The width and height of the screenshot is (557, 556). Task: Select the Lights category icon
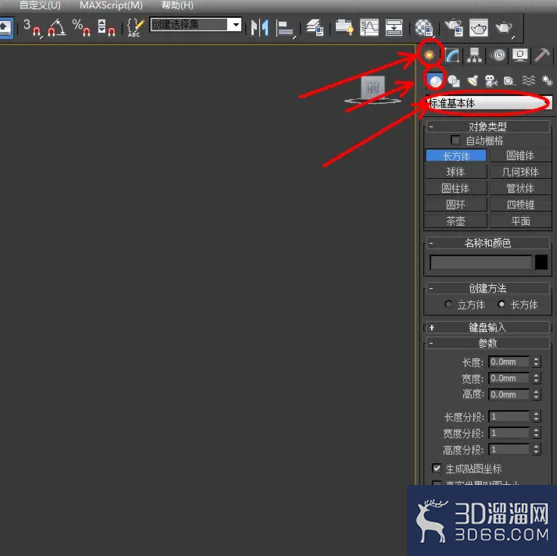click(x=472, y=81)
